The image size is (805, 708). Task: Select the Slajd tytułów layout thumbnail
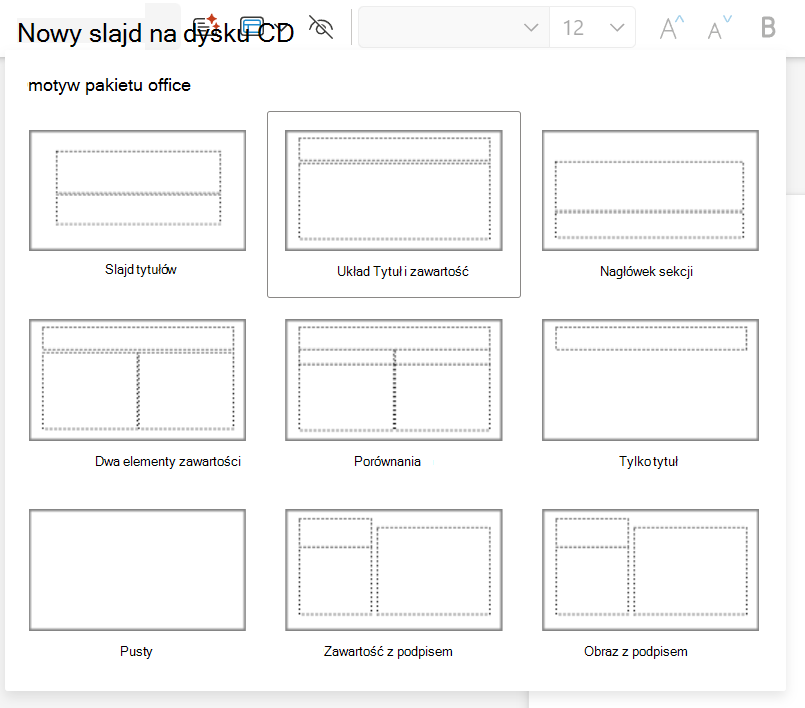[138, 190]
